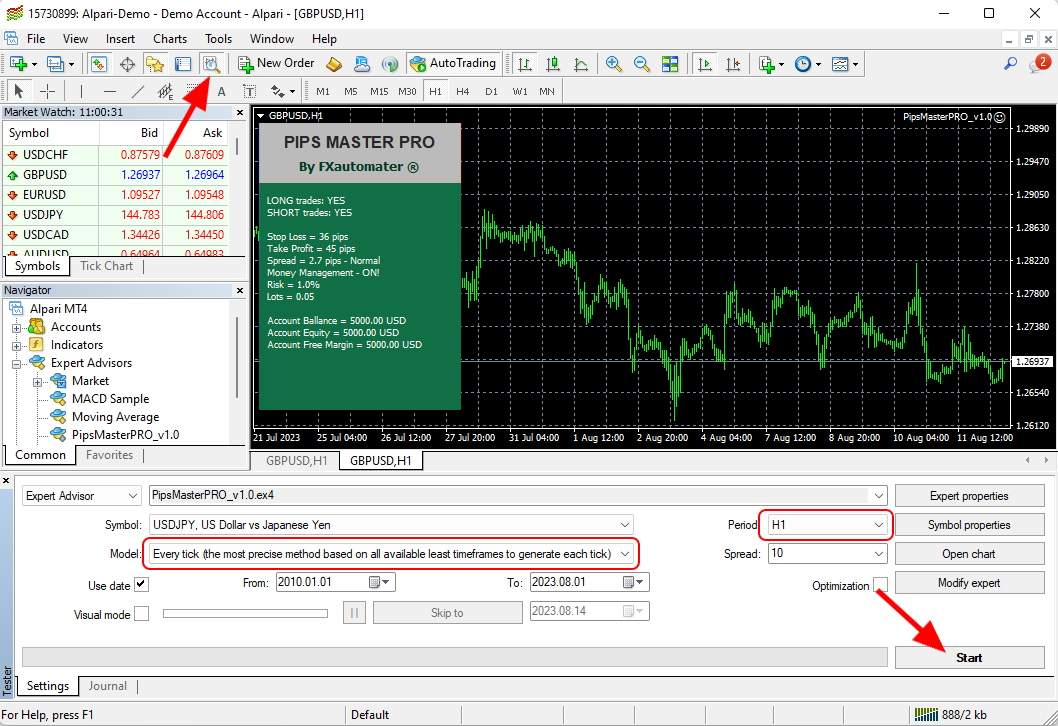Viewport: 1058px width, 726px height.
Task: Open the Model Every tick dropdown
Action: (x=391, y=554)
